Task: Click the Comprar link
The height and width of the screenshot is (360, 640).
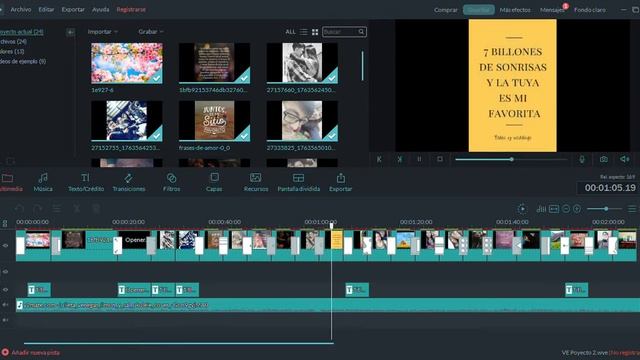Action: [446, 10]
